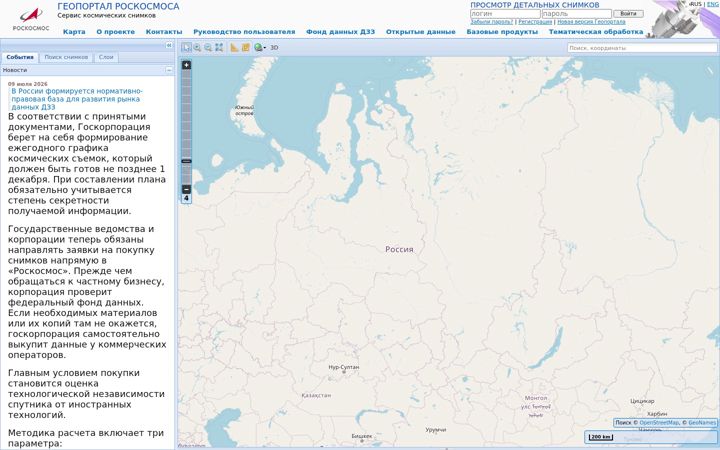Click the 200 km scale bar
720x450 pixels.
click(x=601, y=437)
